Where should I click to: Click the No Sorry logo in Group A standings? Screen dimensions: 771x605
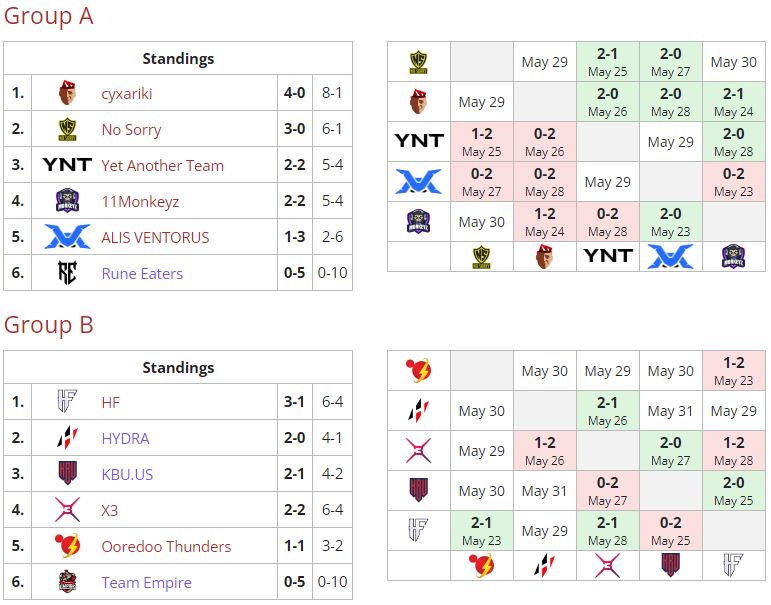[67, 130]
